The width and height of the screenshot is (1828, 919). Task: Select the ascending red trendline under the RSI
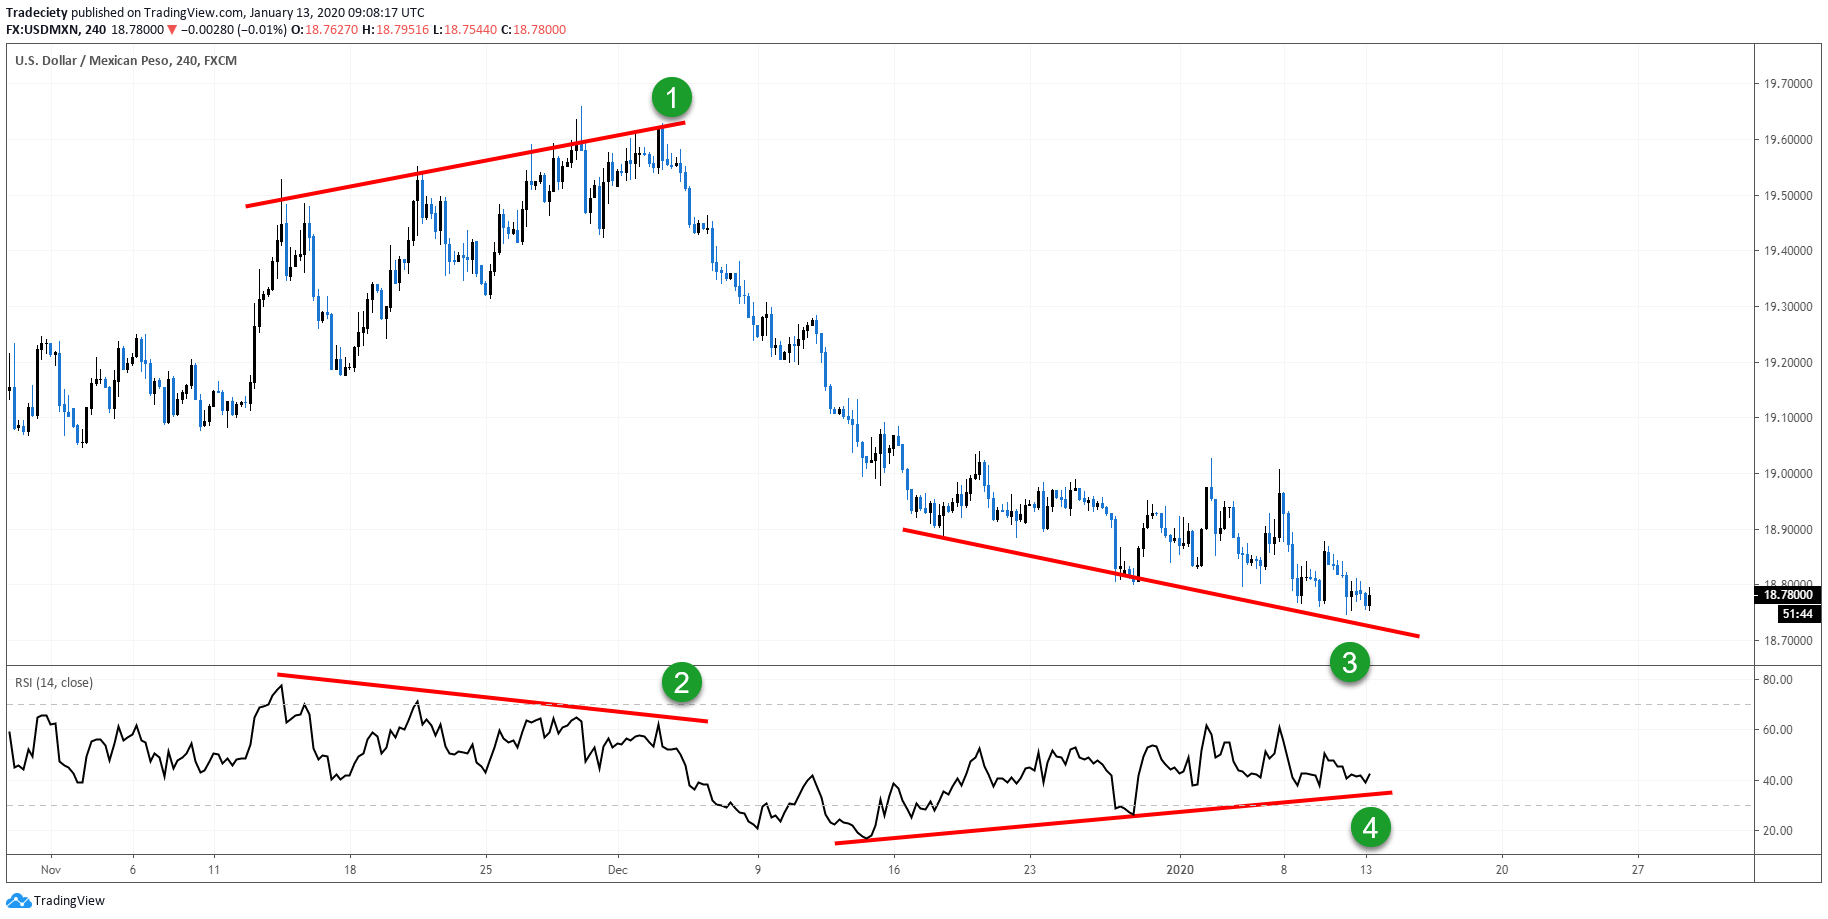click(1112, 817)
